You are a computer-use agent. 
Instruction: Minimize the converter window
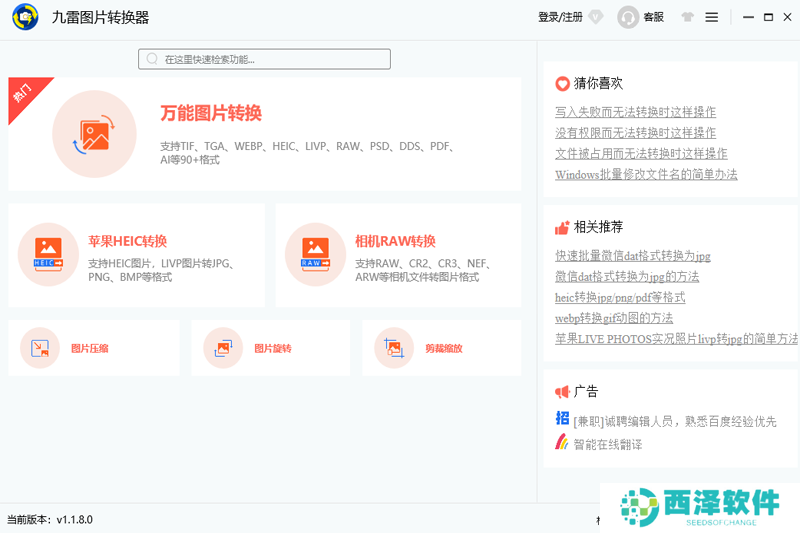coord(748,17)
